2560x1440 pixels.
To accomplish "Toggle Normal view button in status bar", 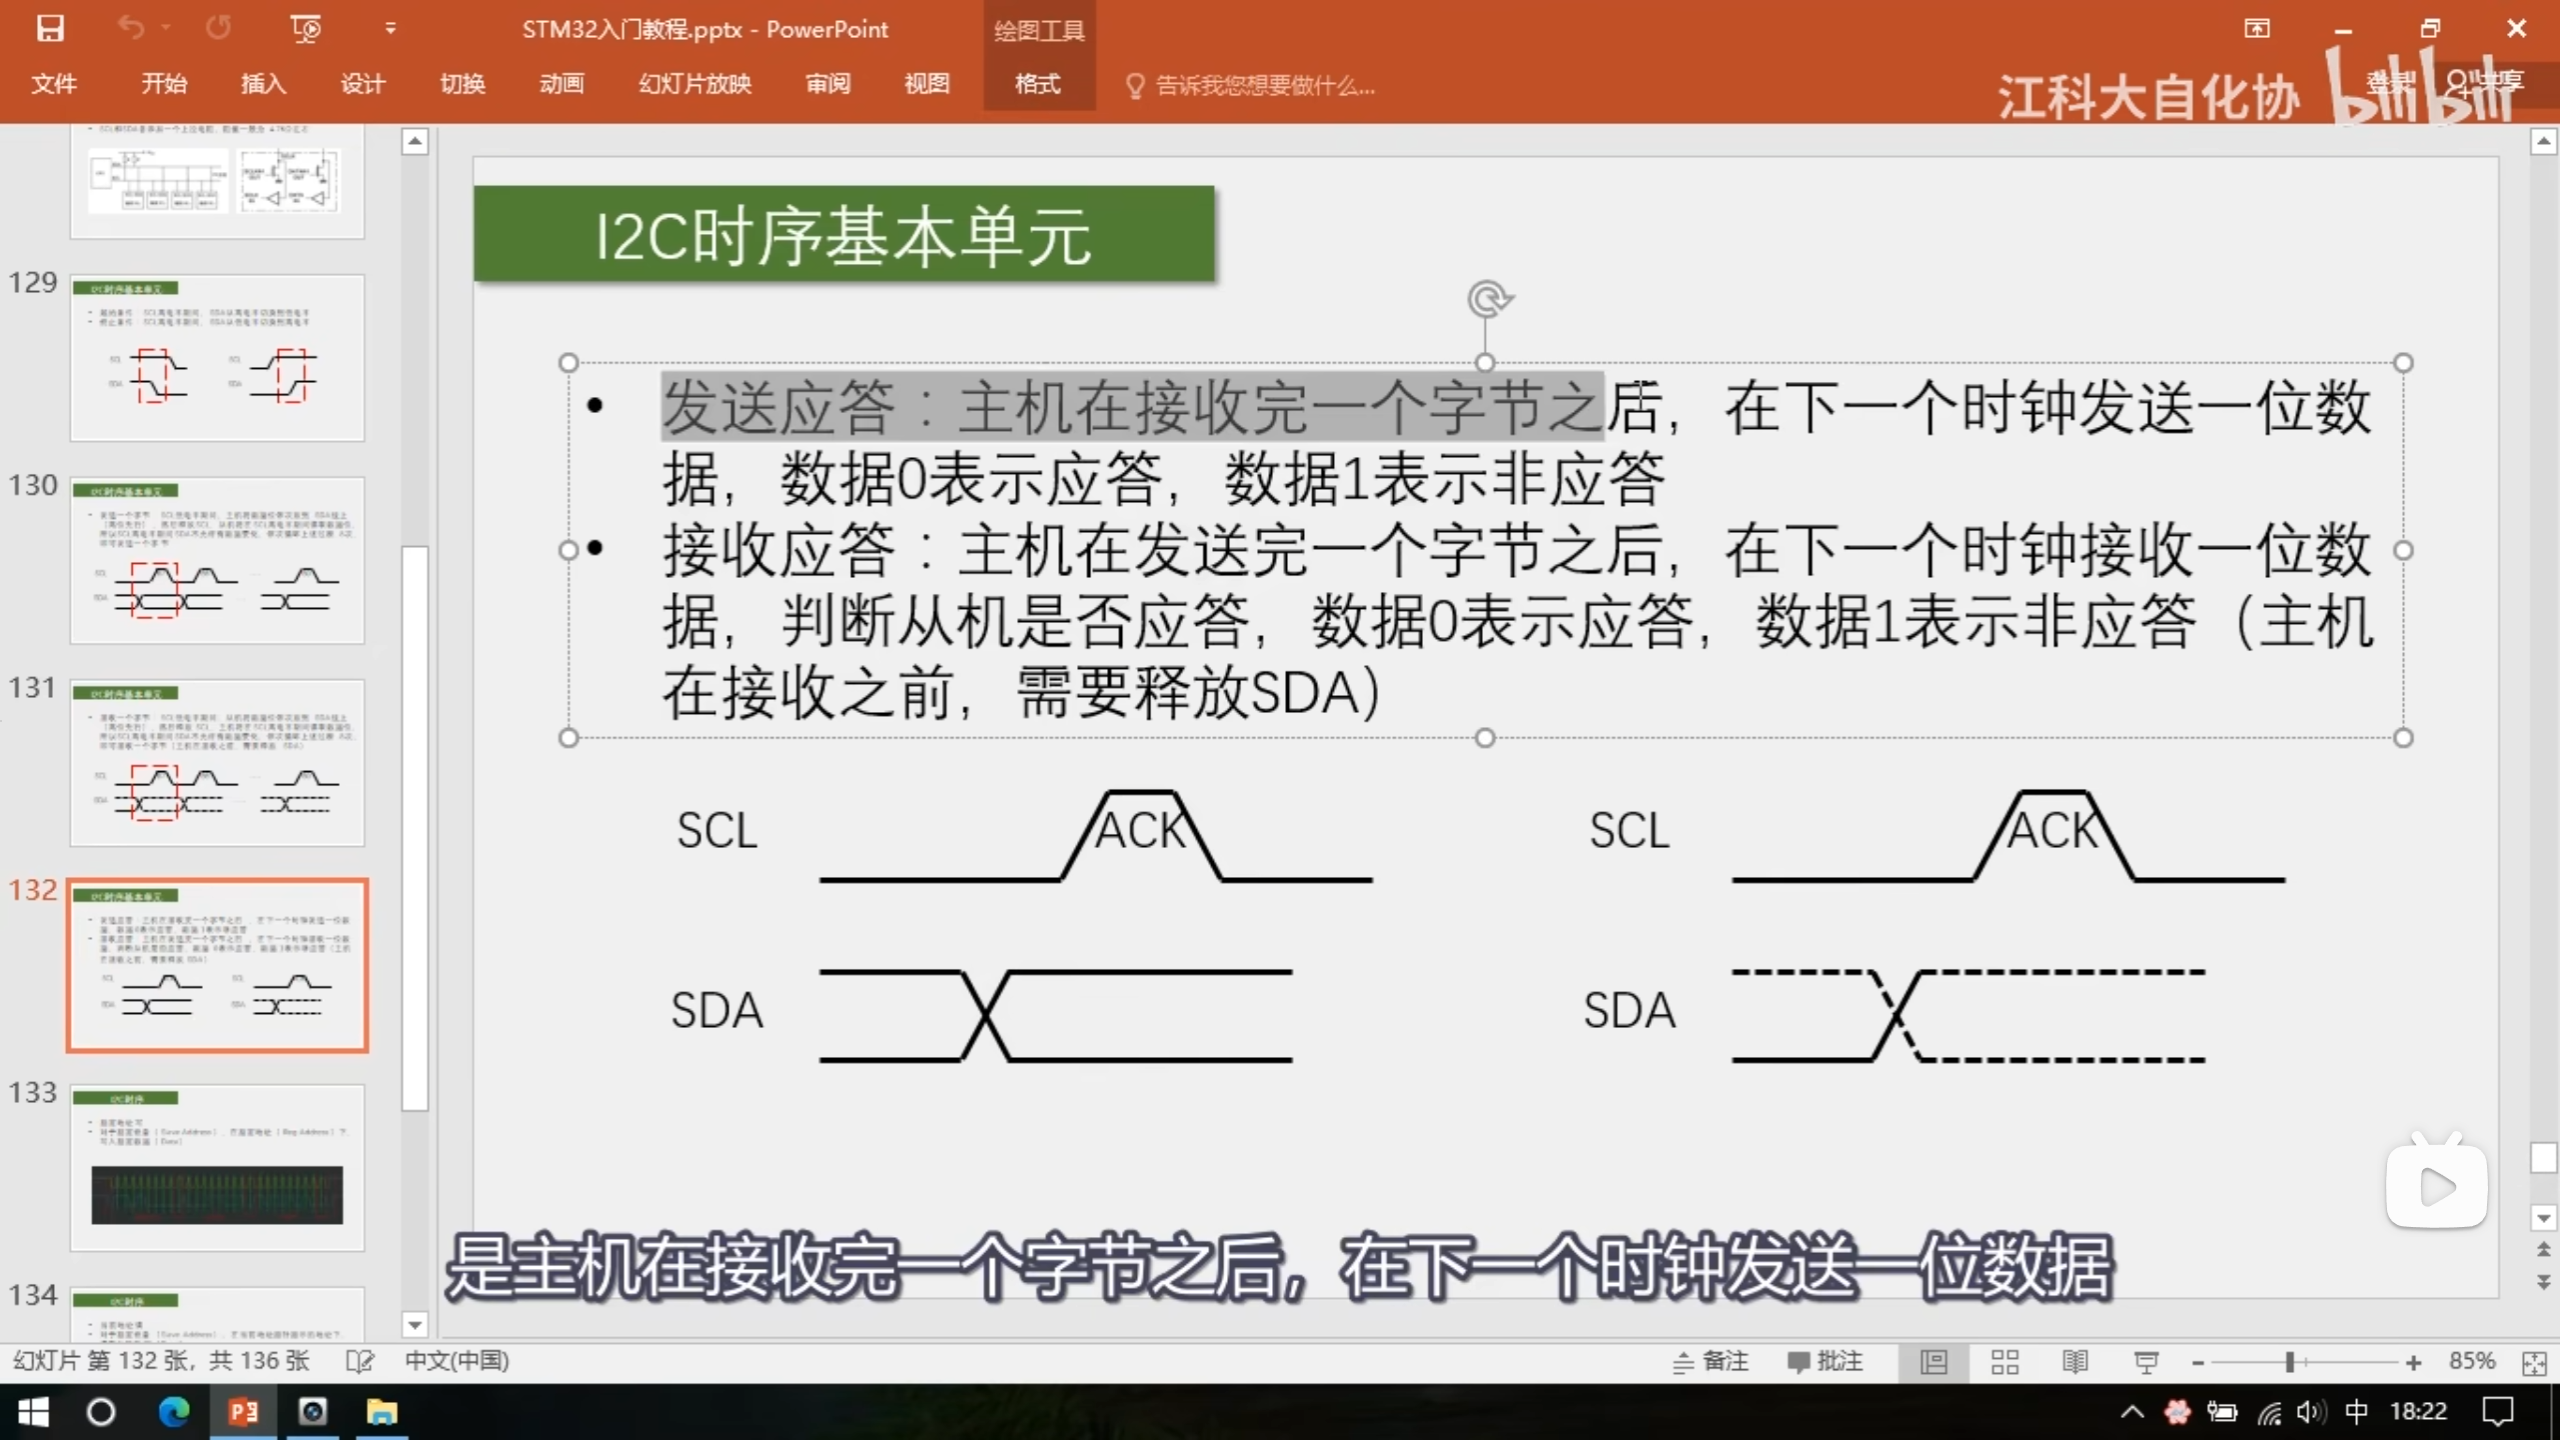I will [x=1934, y=1362].
